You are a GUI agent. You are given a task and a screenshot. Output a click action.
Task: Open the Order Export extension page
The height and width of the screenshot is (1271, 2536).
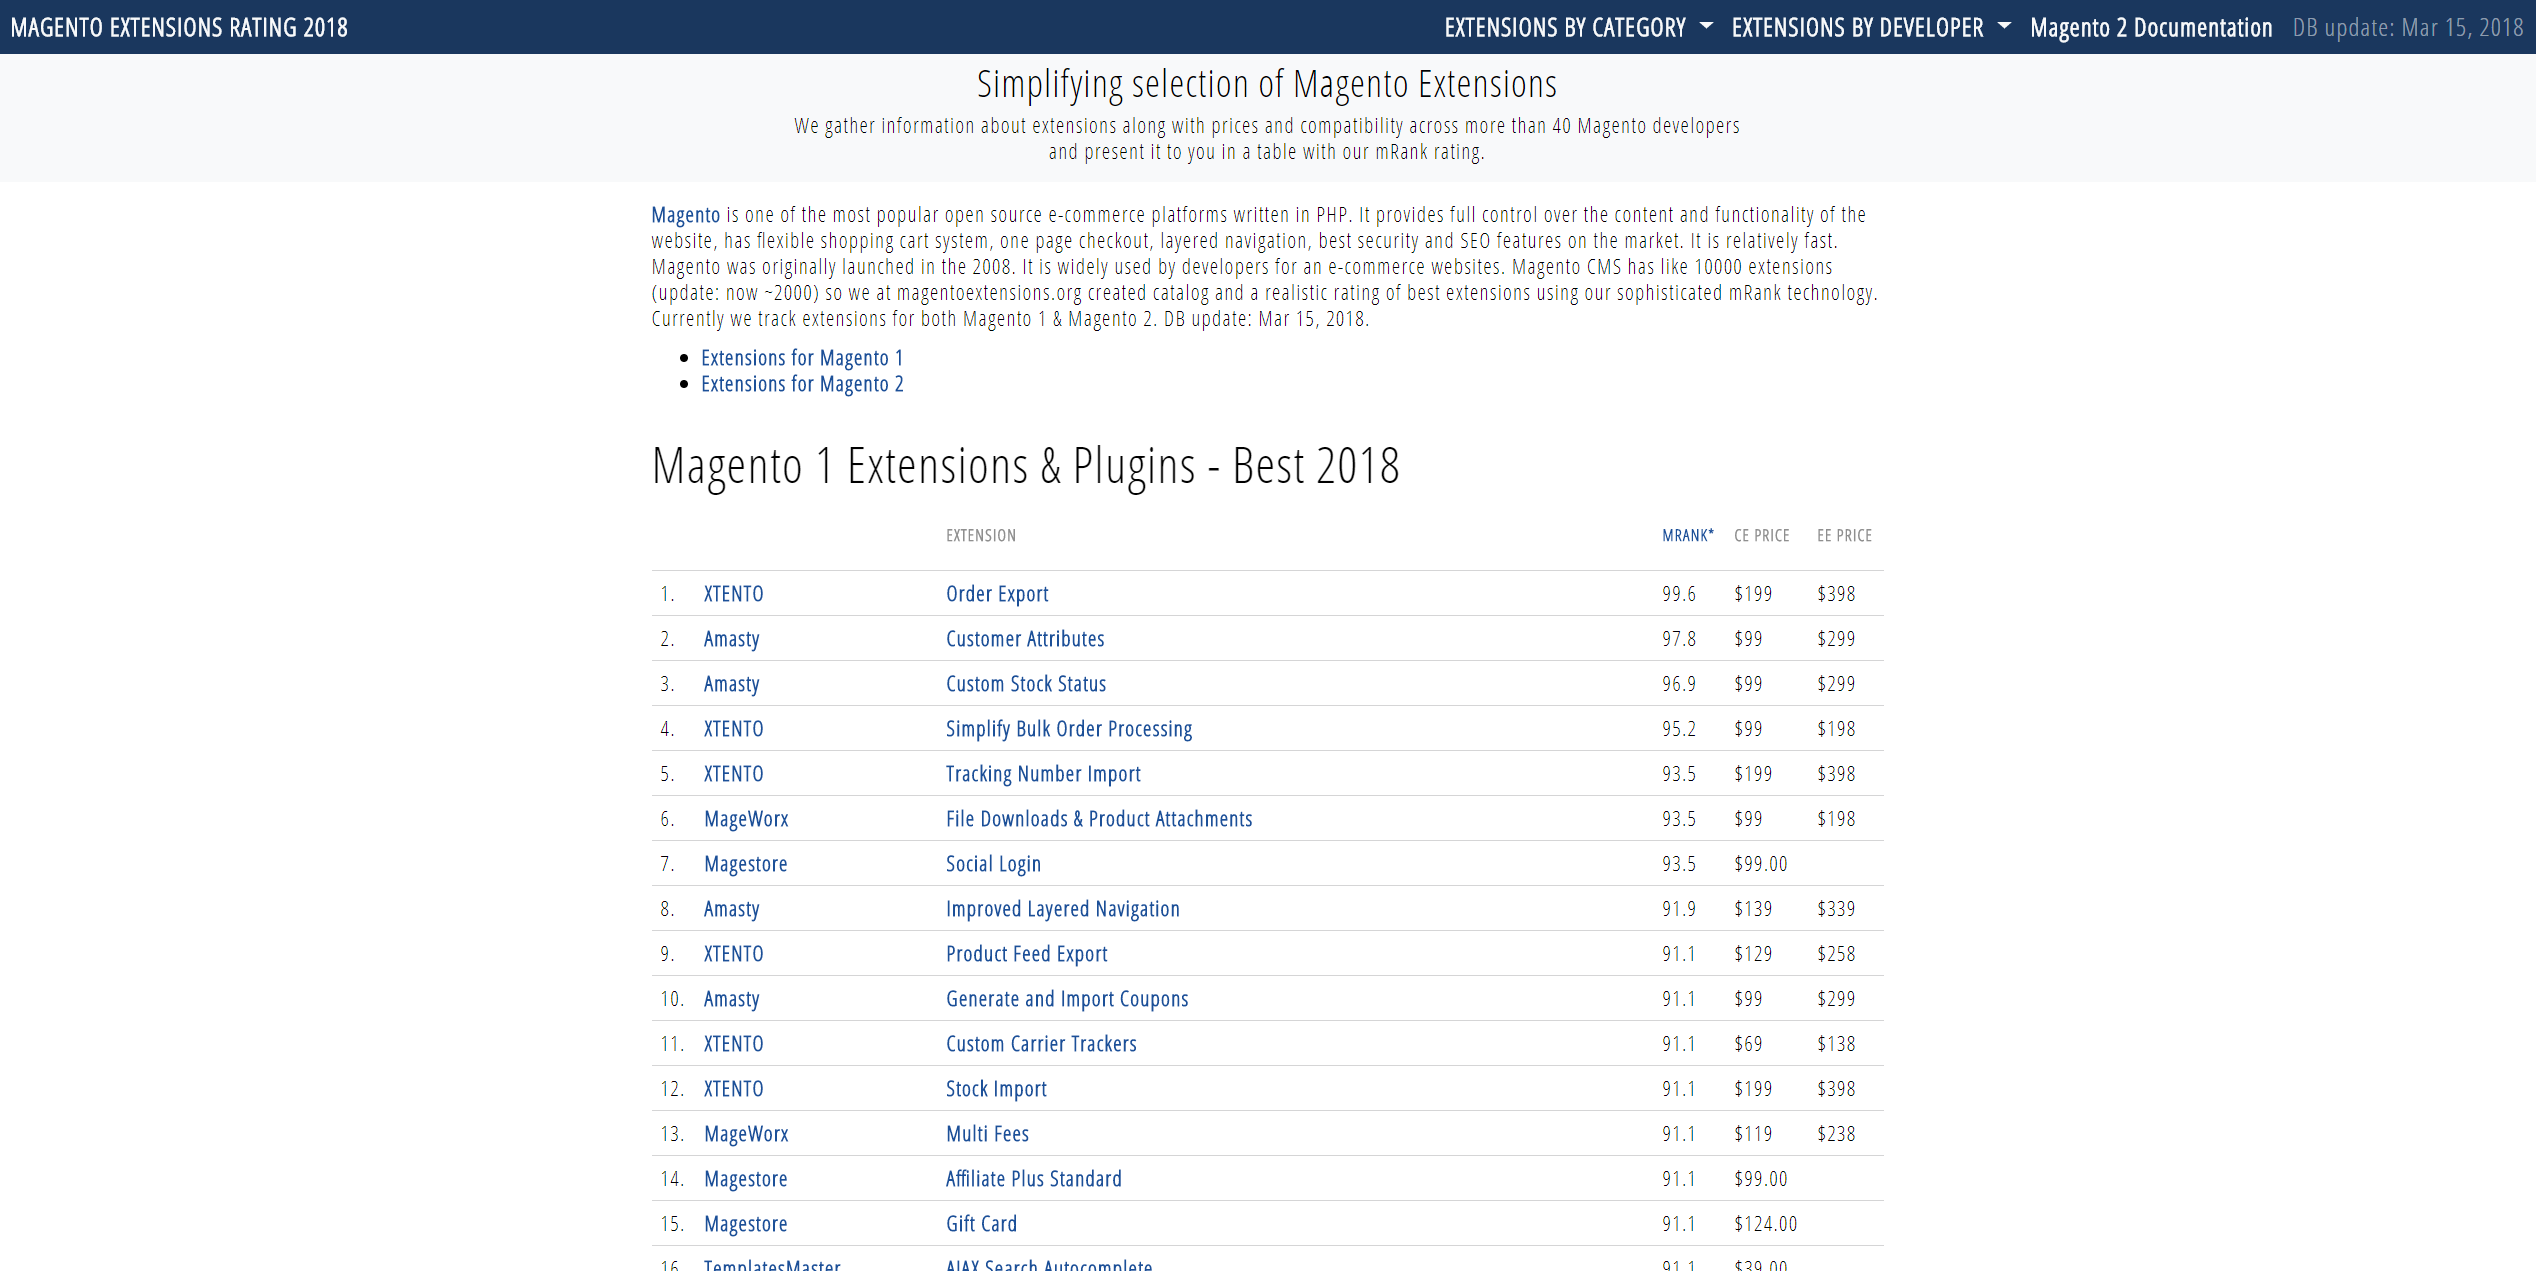pyautogui.click(x=996, y=593)
